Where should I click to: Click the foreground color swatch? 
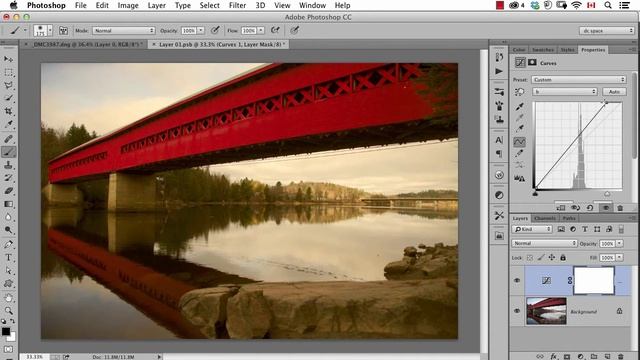(6, 331)
